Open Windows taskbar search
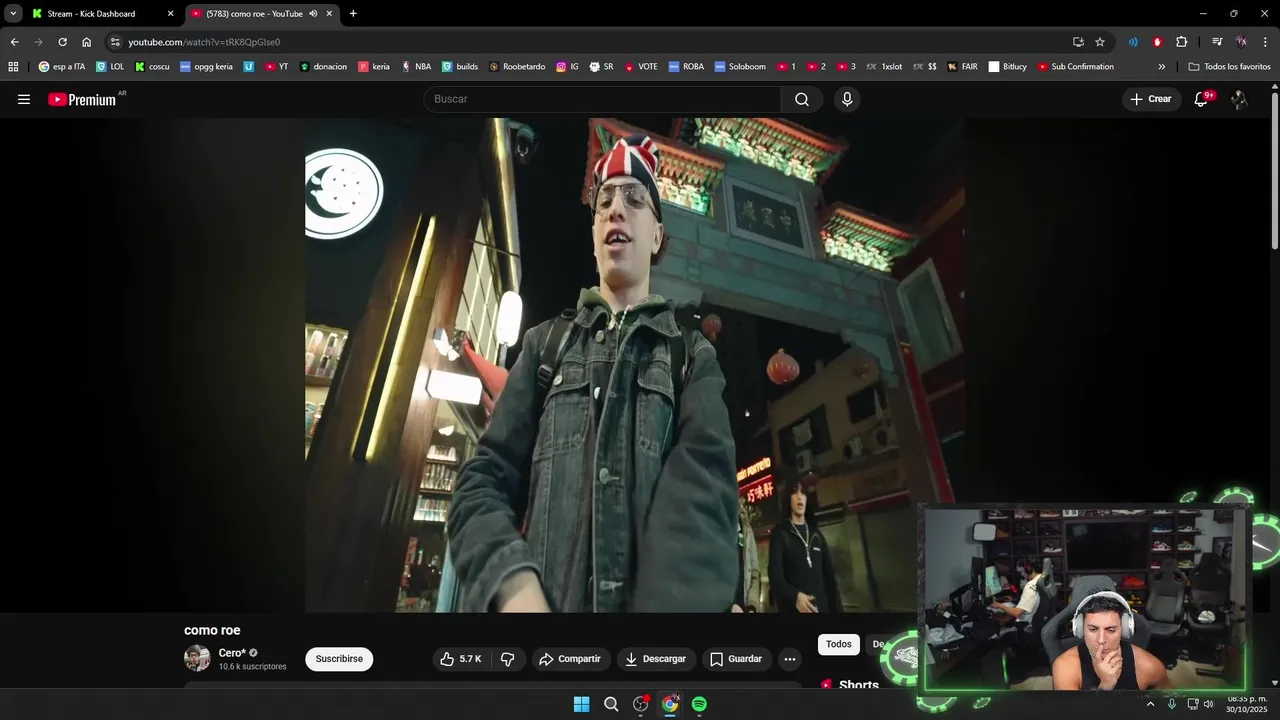The width and height of the screenshot is (1280, 720). point(611,704)
